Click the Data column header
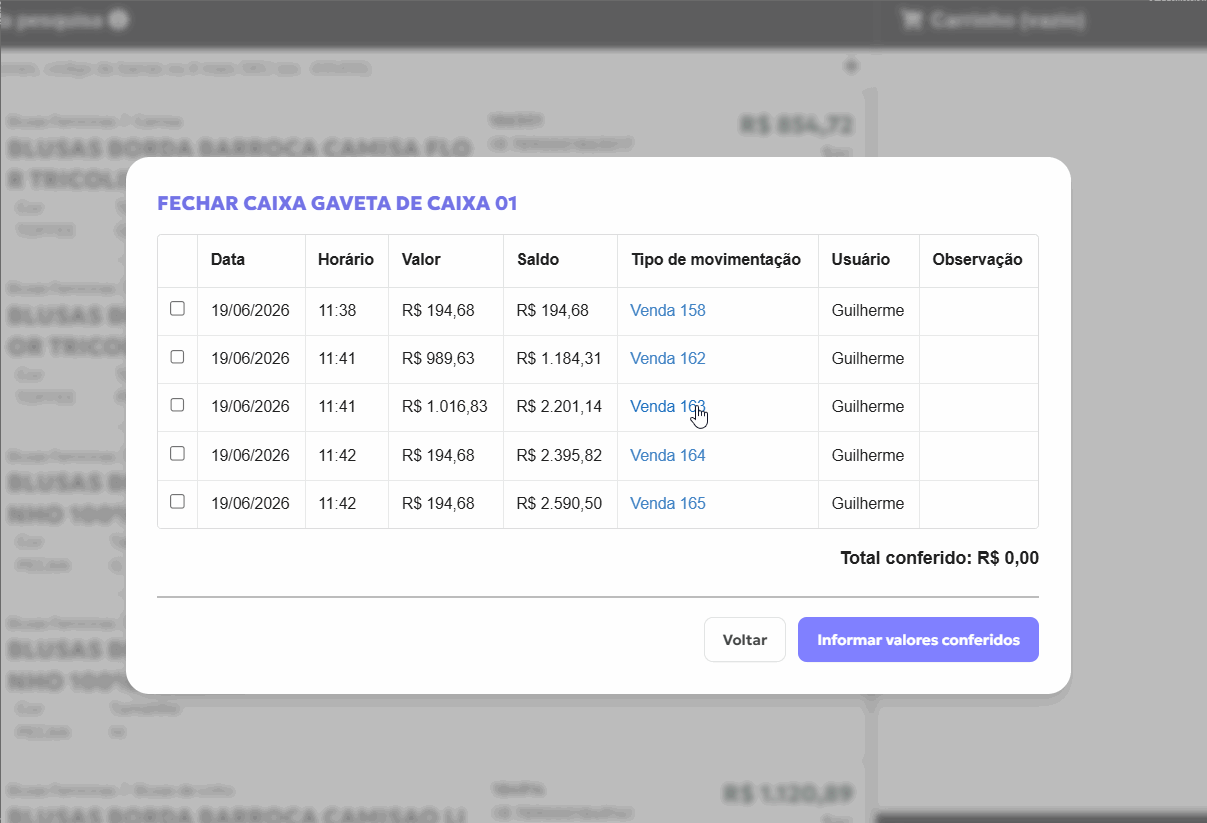 point(228,259)
